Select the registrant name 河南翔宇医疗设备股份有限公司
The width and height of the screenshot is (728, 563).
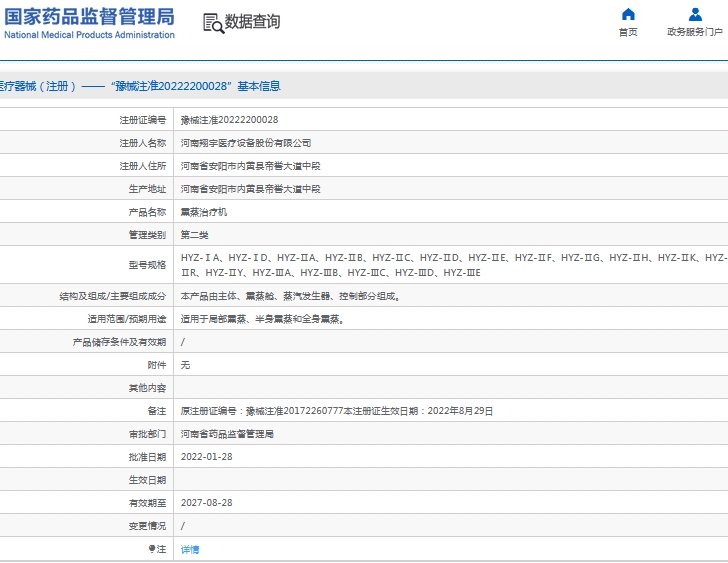tap(246, 143)
